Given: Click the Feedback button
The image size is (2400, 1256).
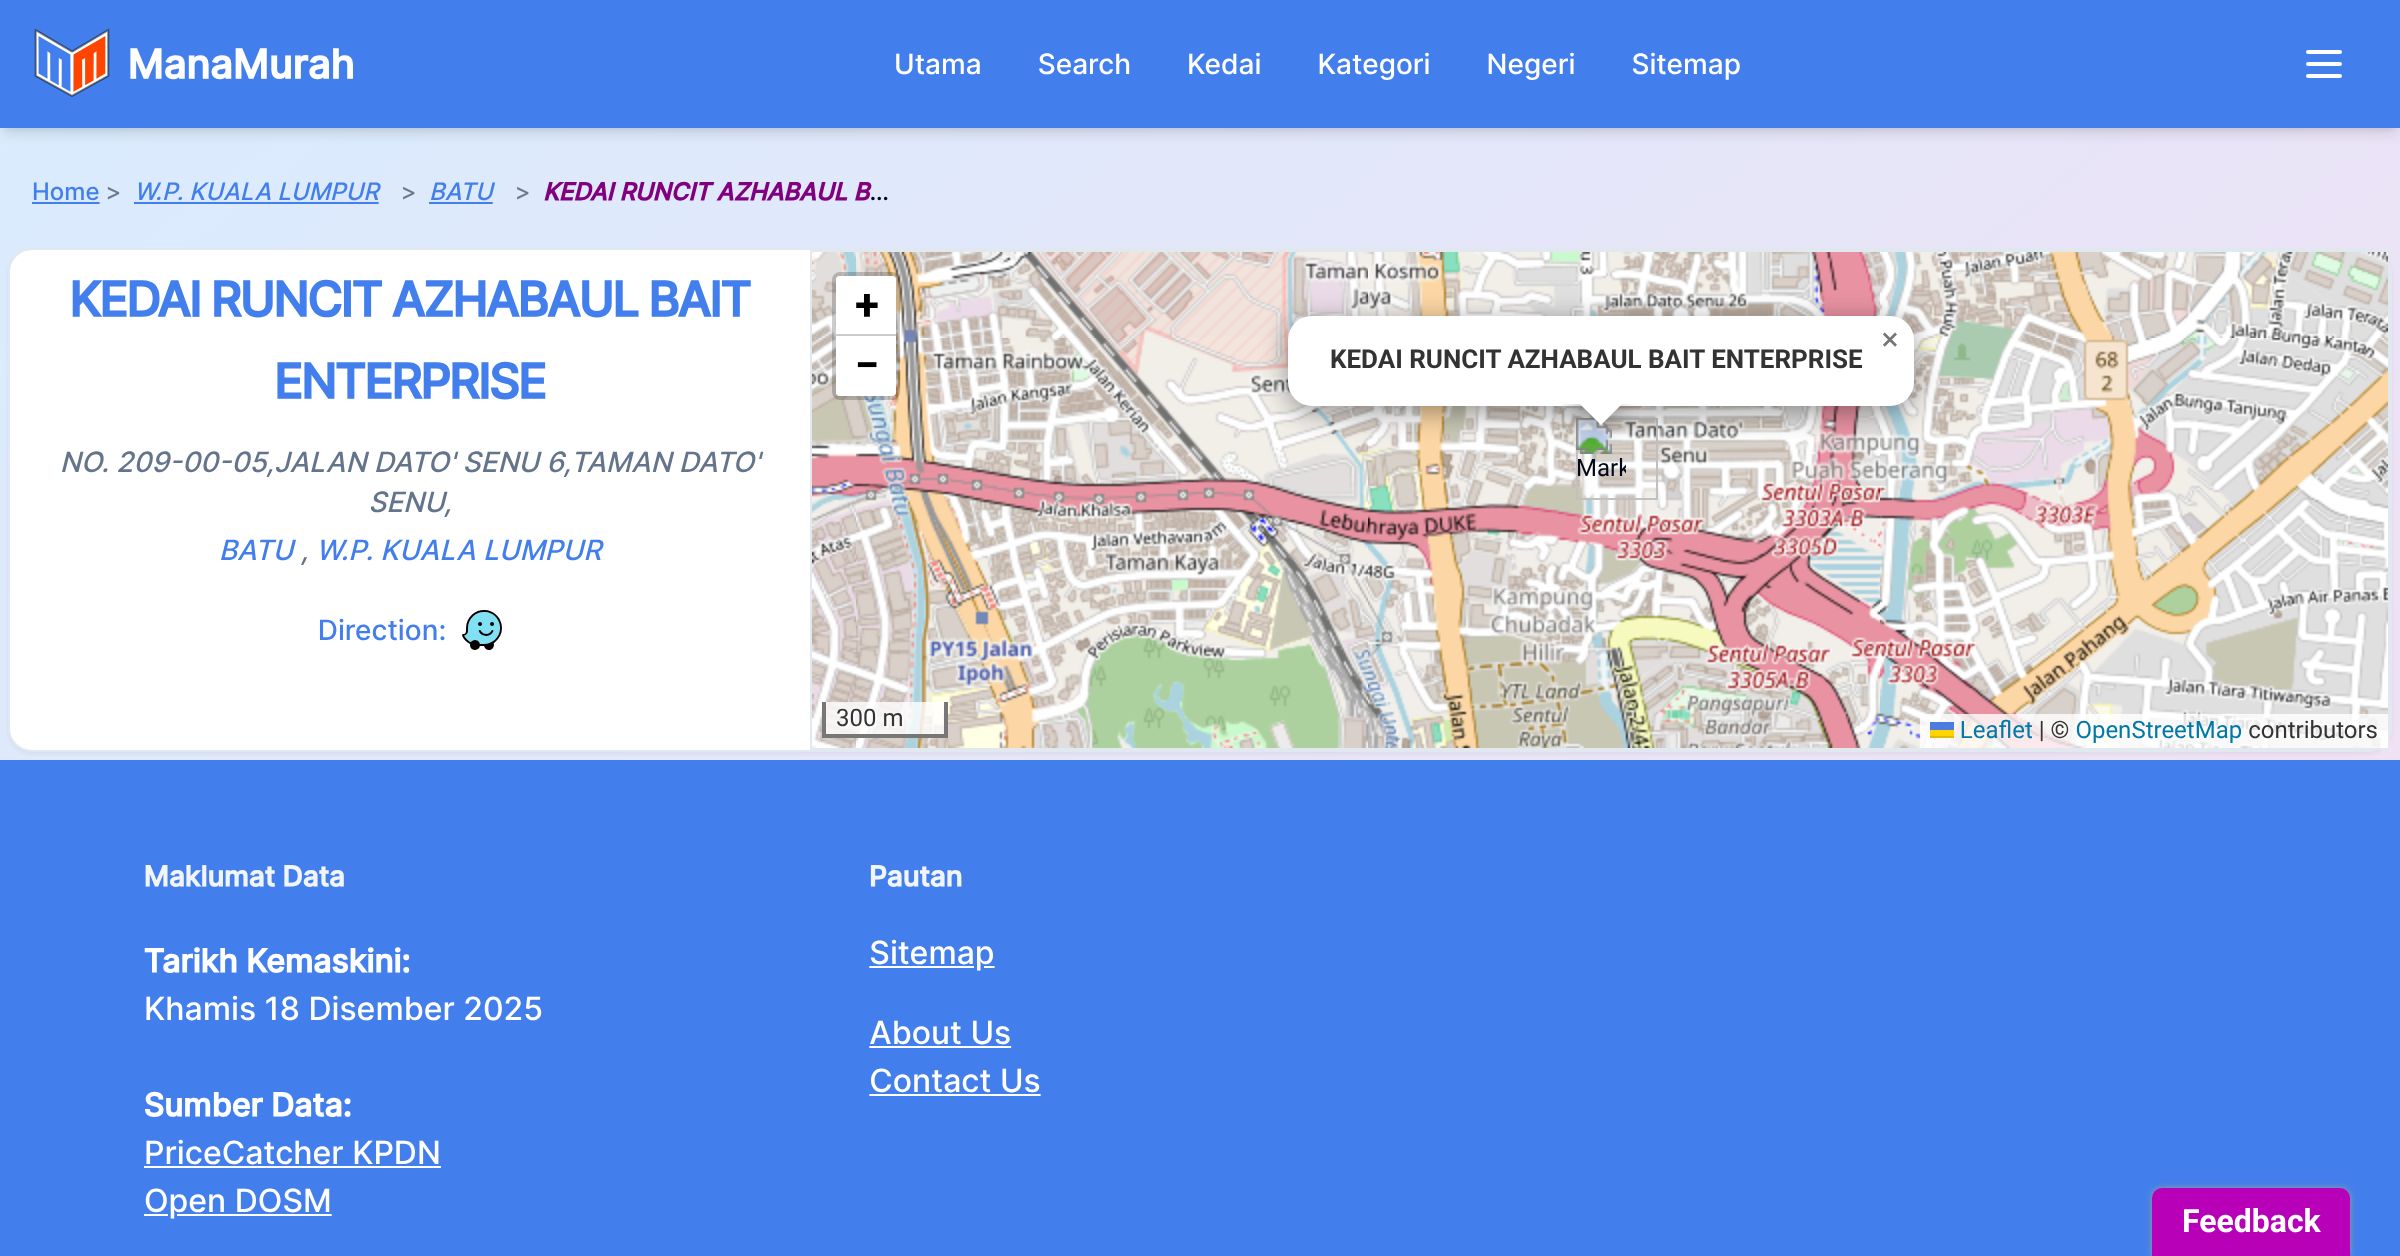Looking at the screenshot, I should tap(2250, 1220).
